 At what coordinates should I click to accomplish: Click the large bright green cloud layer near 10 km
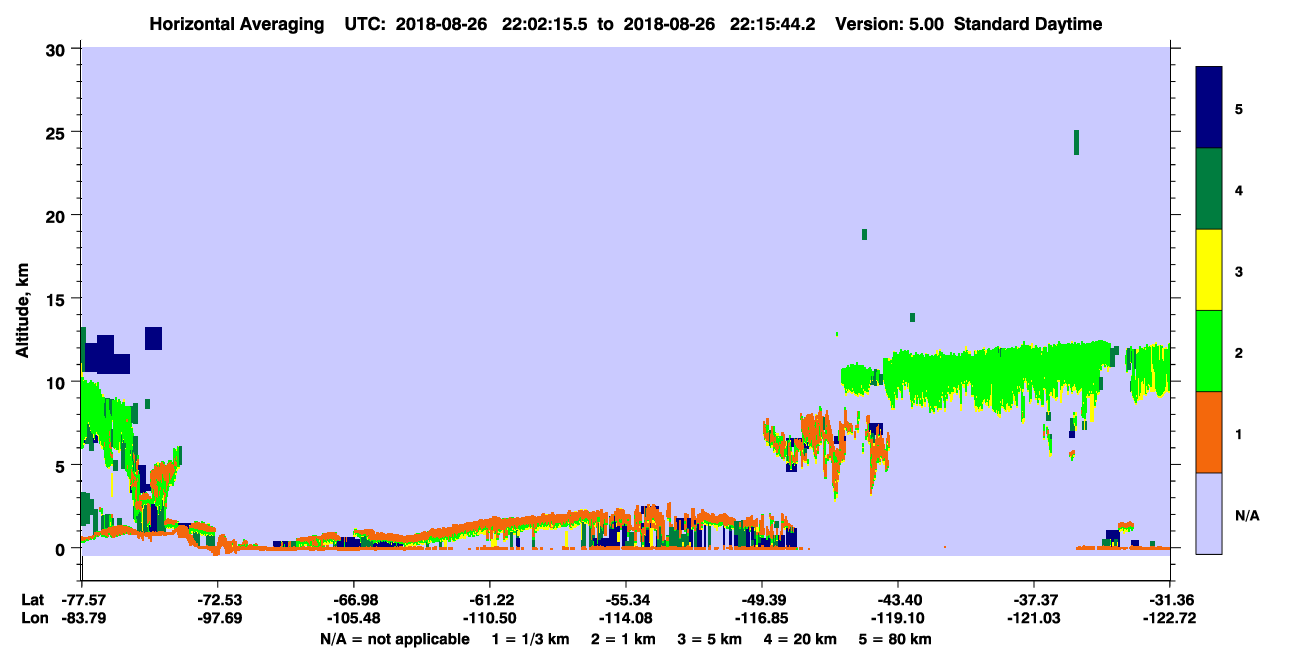[1000, 375]
